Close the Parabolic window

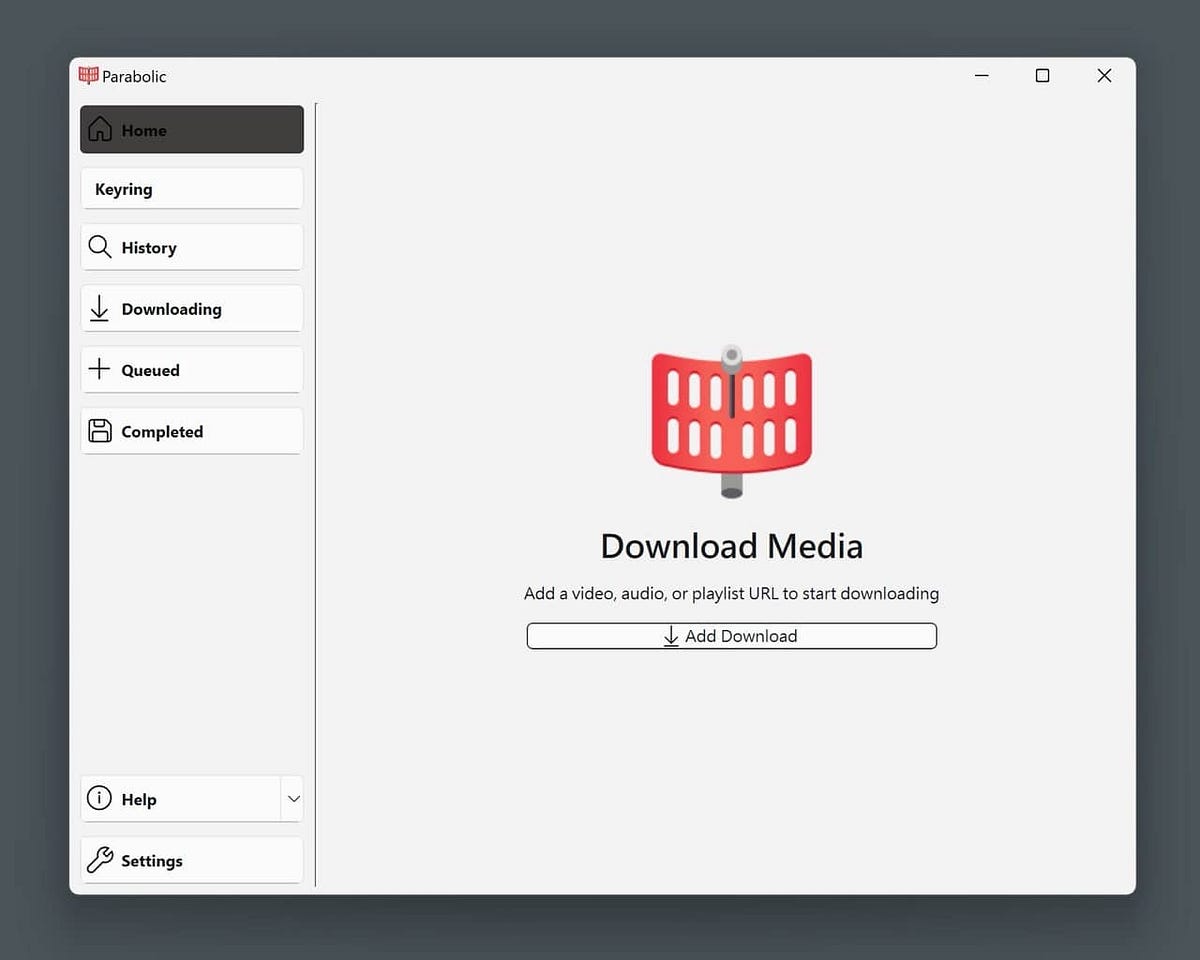tap(1104, 76)
